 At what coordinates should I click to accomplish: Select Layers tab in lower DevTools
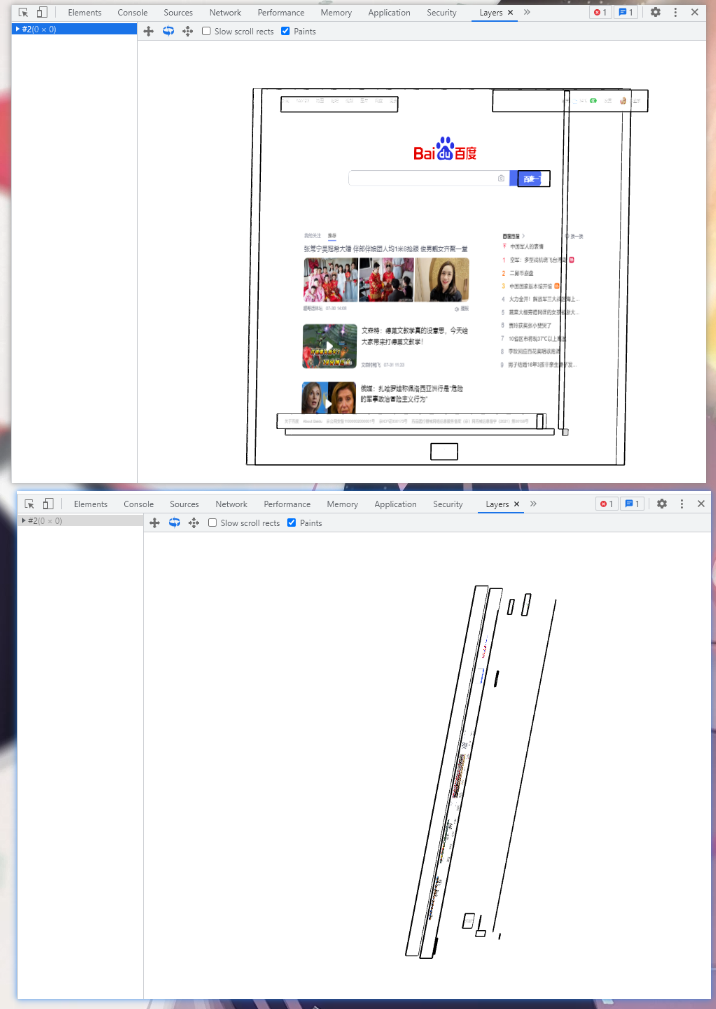tap(497, 504)
